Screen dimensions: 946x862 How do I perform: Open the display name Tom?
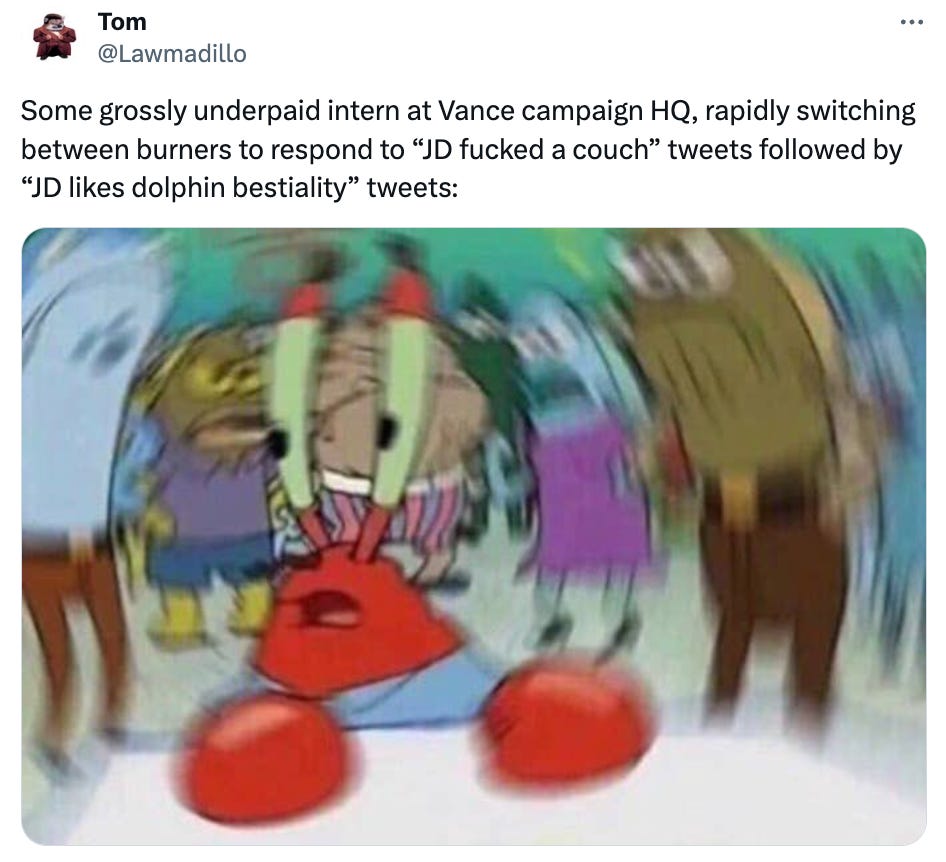coord(122,22)
